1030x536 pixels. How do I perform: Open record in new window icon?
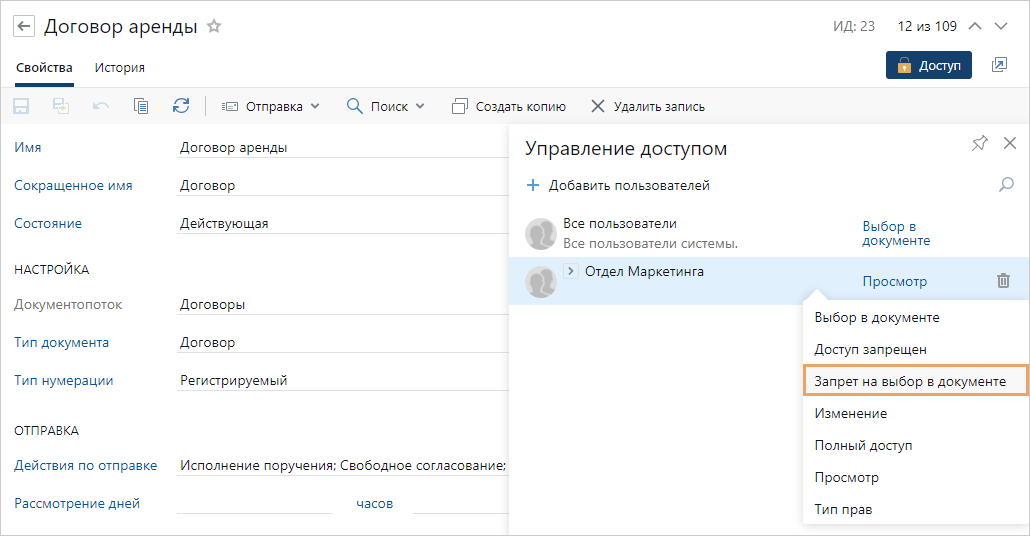tap(999, 65)
